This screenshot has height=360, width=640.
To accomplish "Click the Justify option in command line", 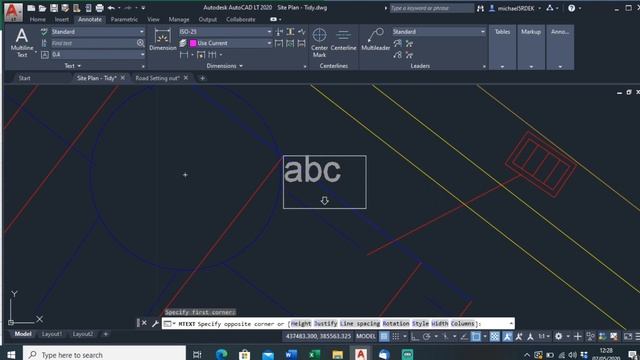I will [x=326, y=323].
